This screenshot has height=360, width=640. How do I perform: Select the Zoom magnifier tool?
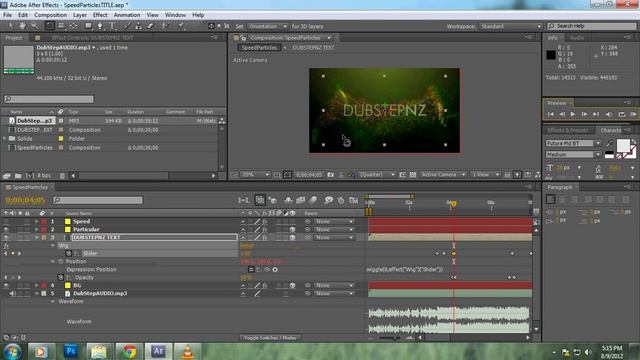35,26
